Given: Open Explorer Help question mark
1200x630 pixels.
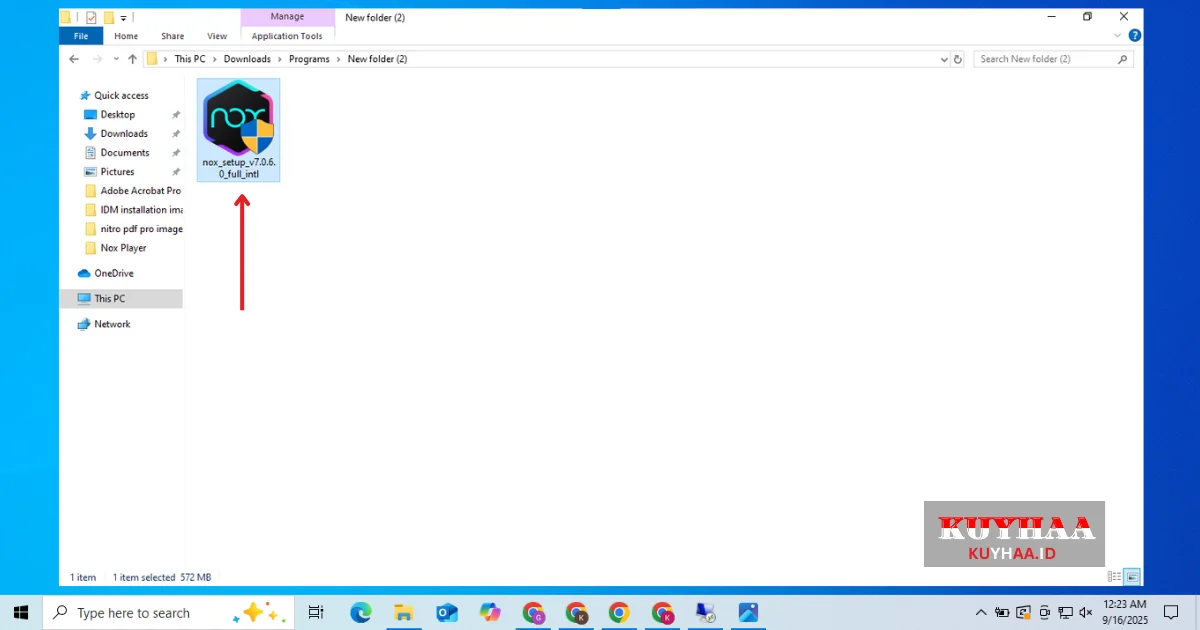Looking at the screenshot, I should coord(1135,35).
